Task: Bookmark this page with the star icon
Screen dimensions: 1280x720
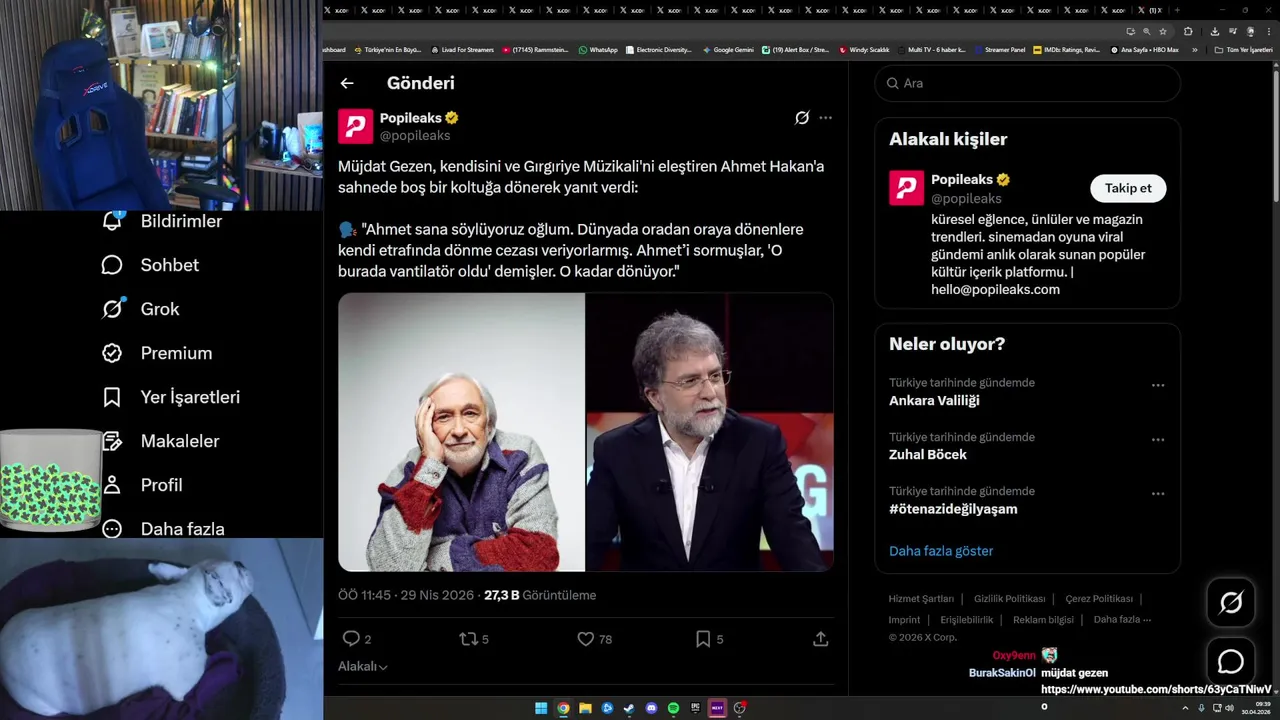Action: click(1163, 31)
